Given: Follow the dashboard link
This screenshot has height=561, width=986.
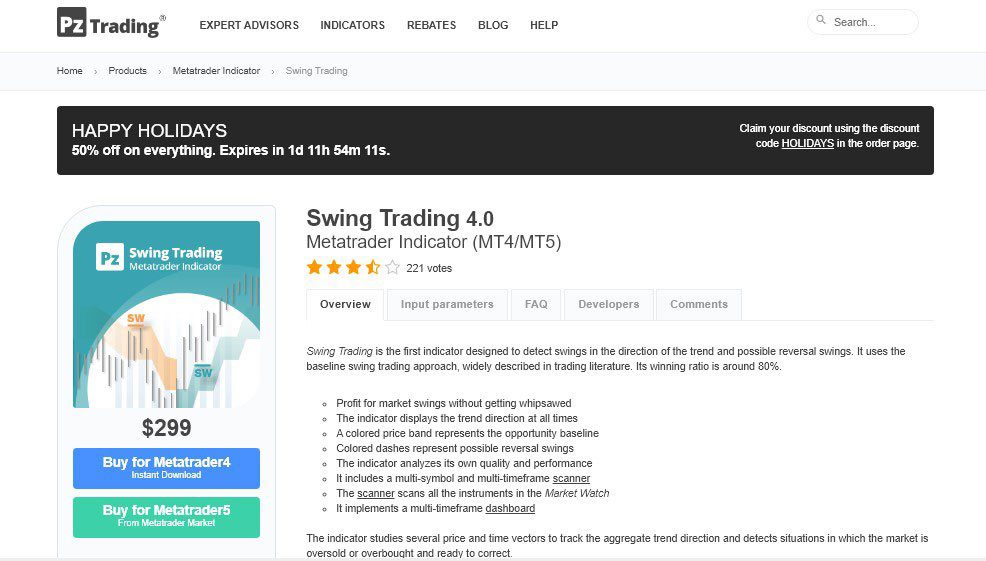Looking at the screenshot, I should pos(510,509).
